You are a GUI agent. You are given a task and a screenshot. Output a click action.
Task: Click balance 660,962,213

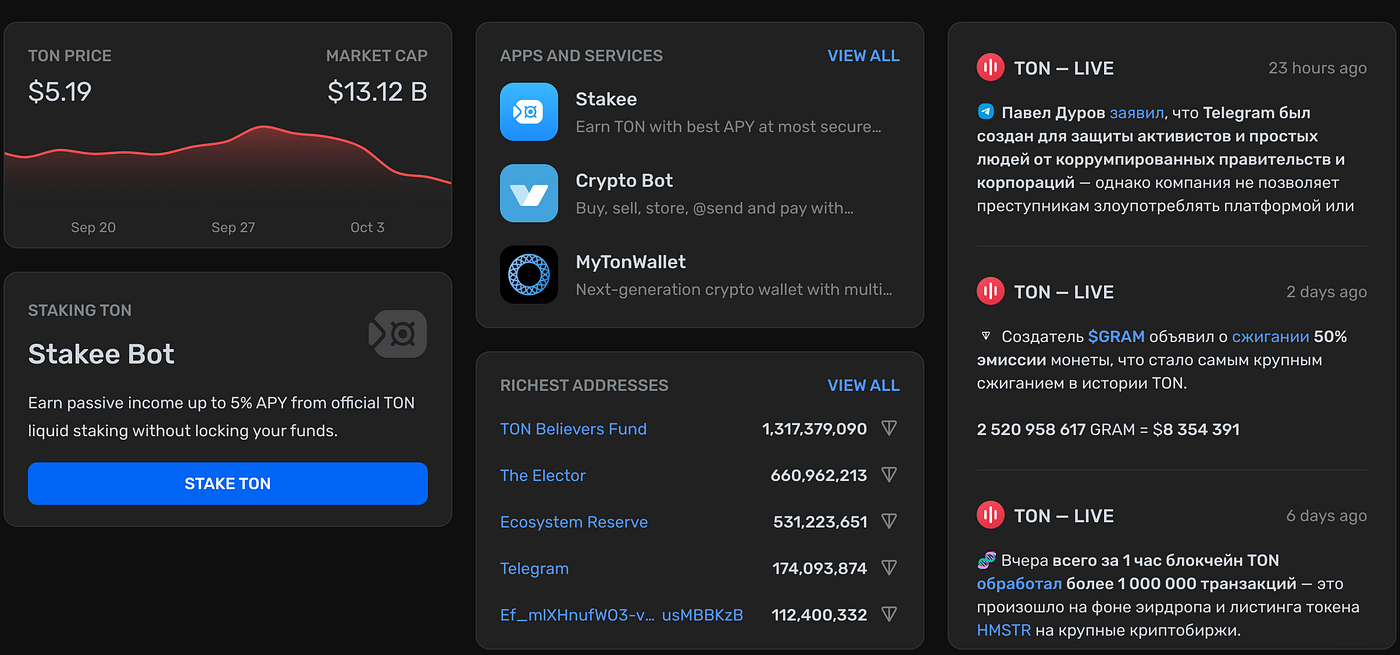[818, 475]
